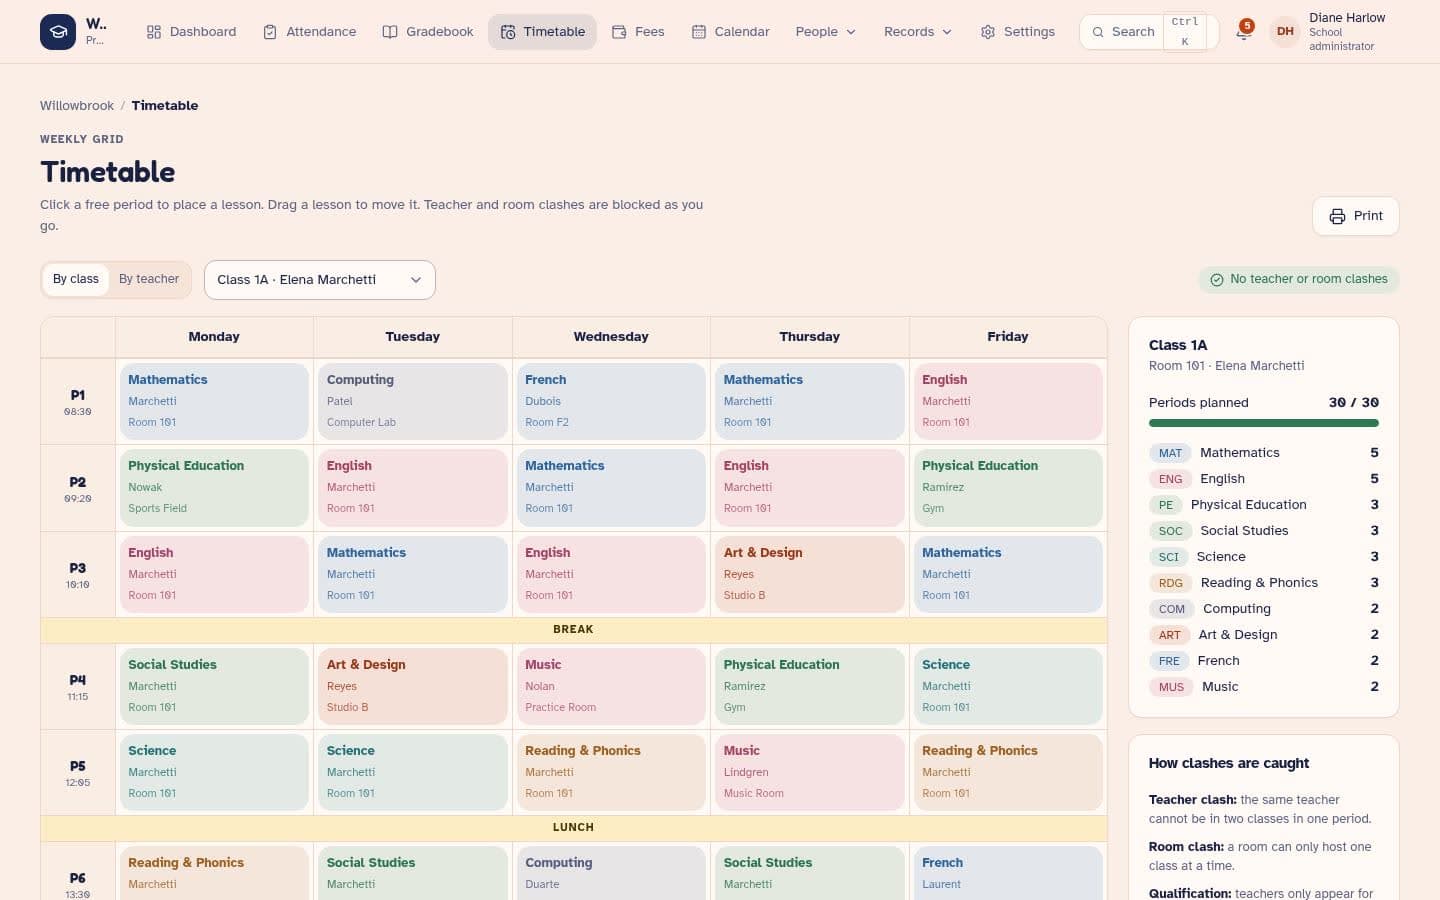Click the MAT subject badge

1170,453
